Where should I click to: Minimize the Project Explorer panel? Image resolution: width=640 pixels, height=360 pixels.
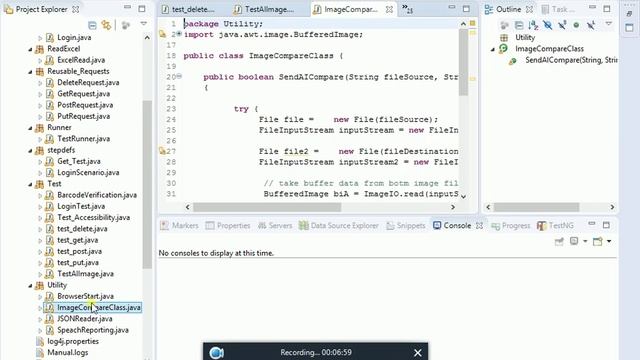(127, 8)
